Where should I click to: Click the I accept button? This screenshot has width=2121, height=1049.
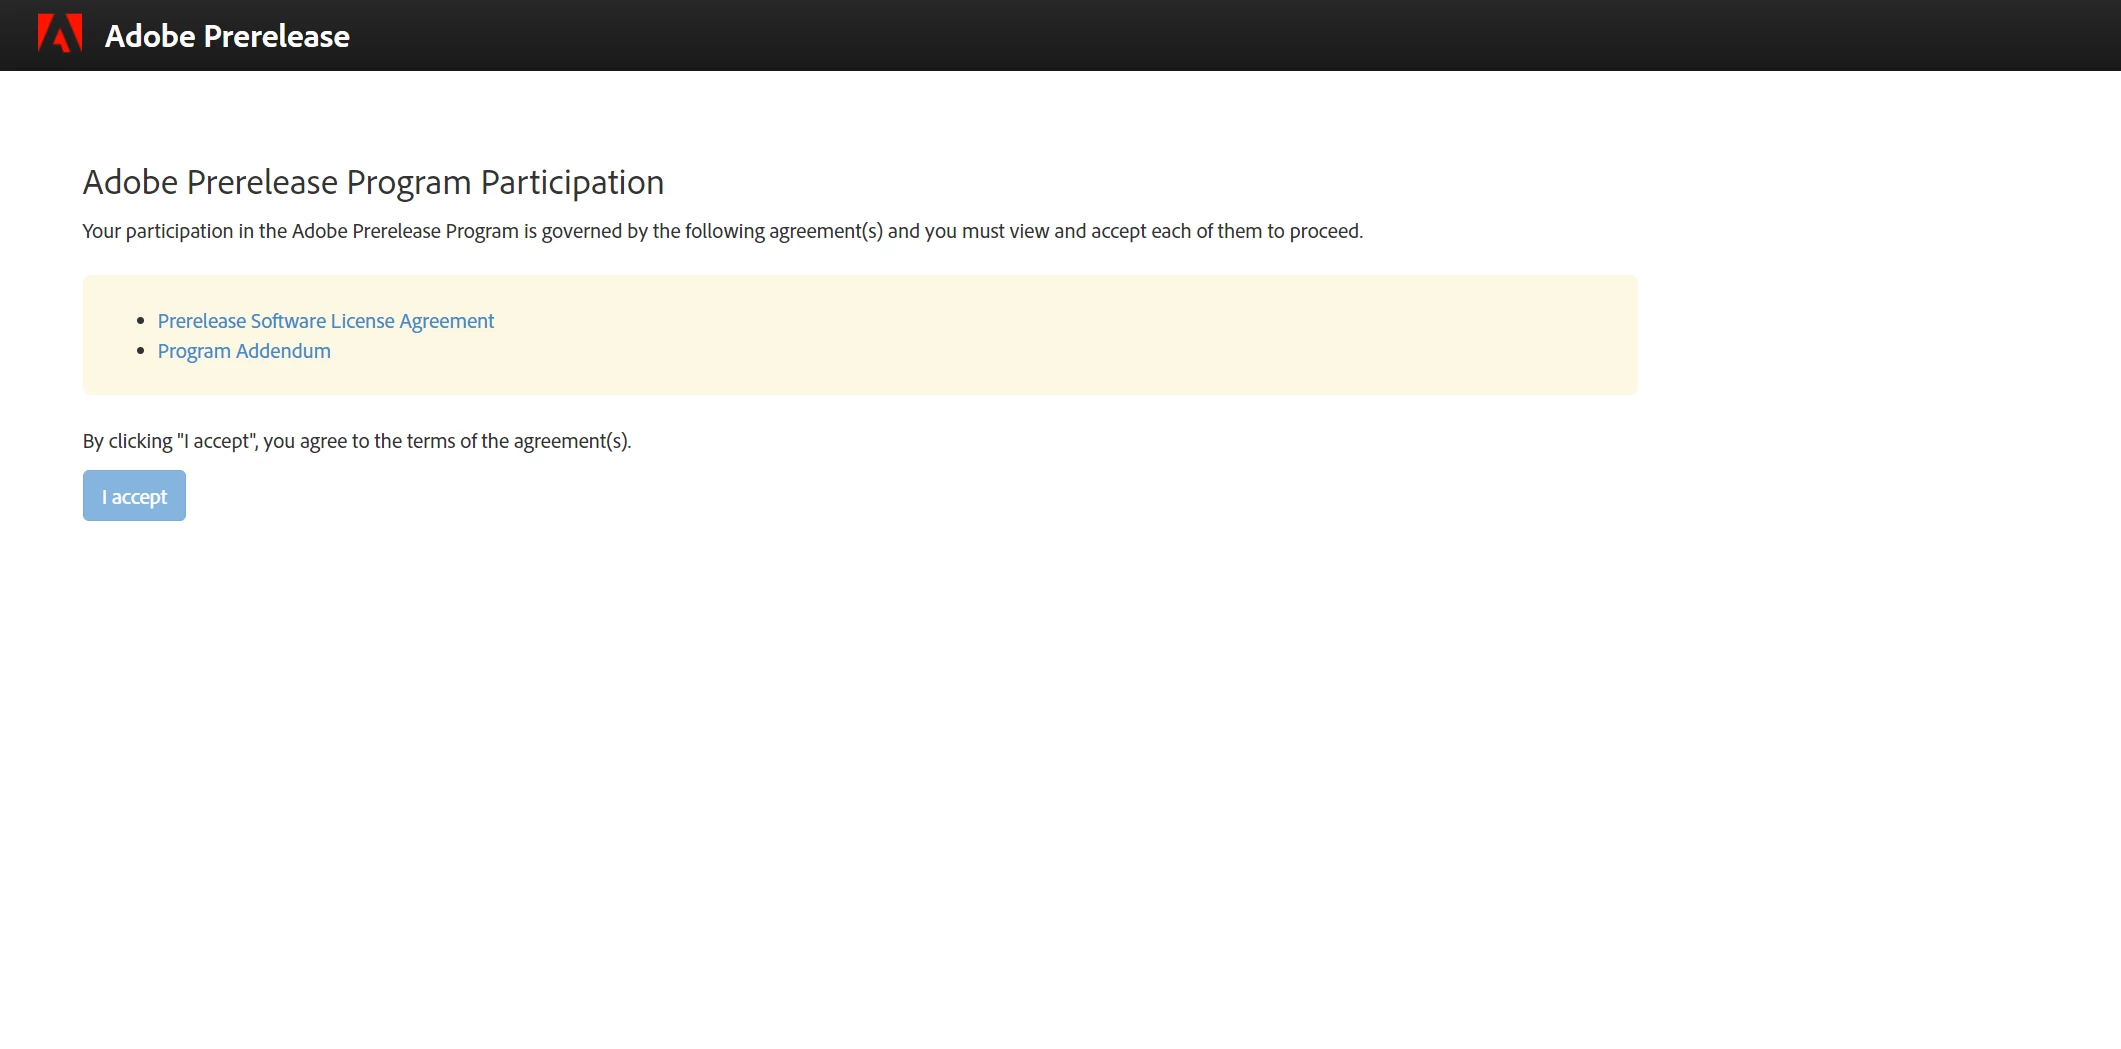point(134,496)
